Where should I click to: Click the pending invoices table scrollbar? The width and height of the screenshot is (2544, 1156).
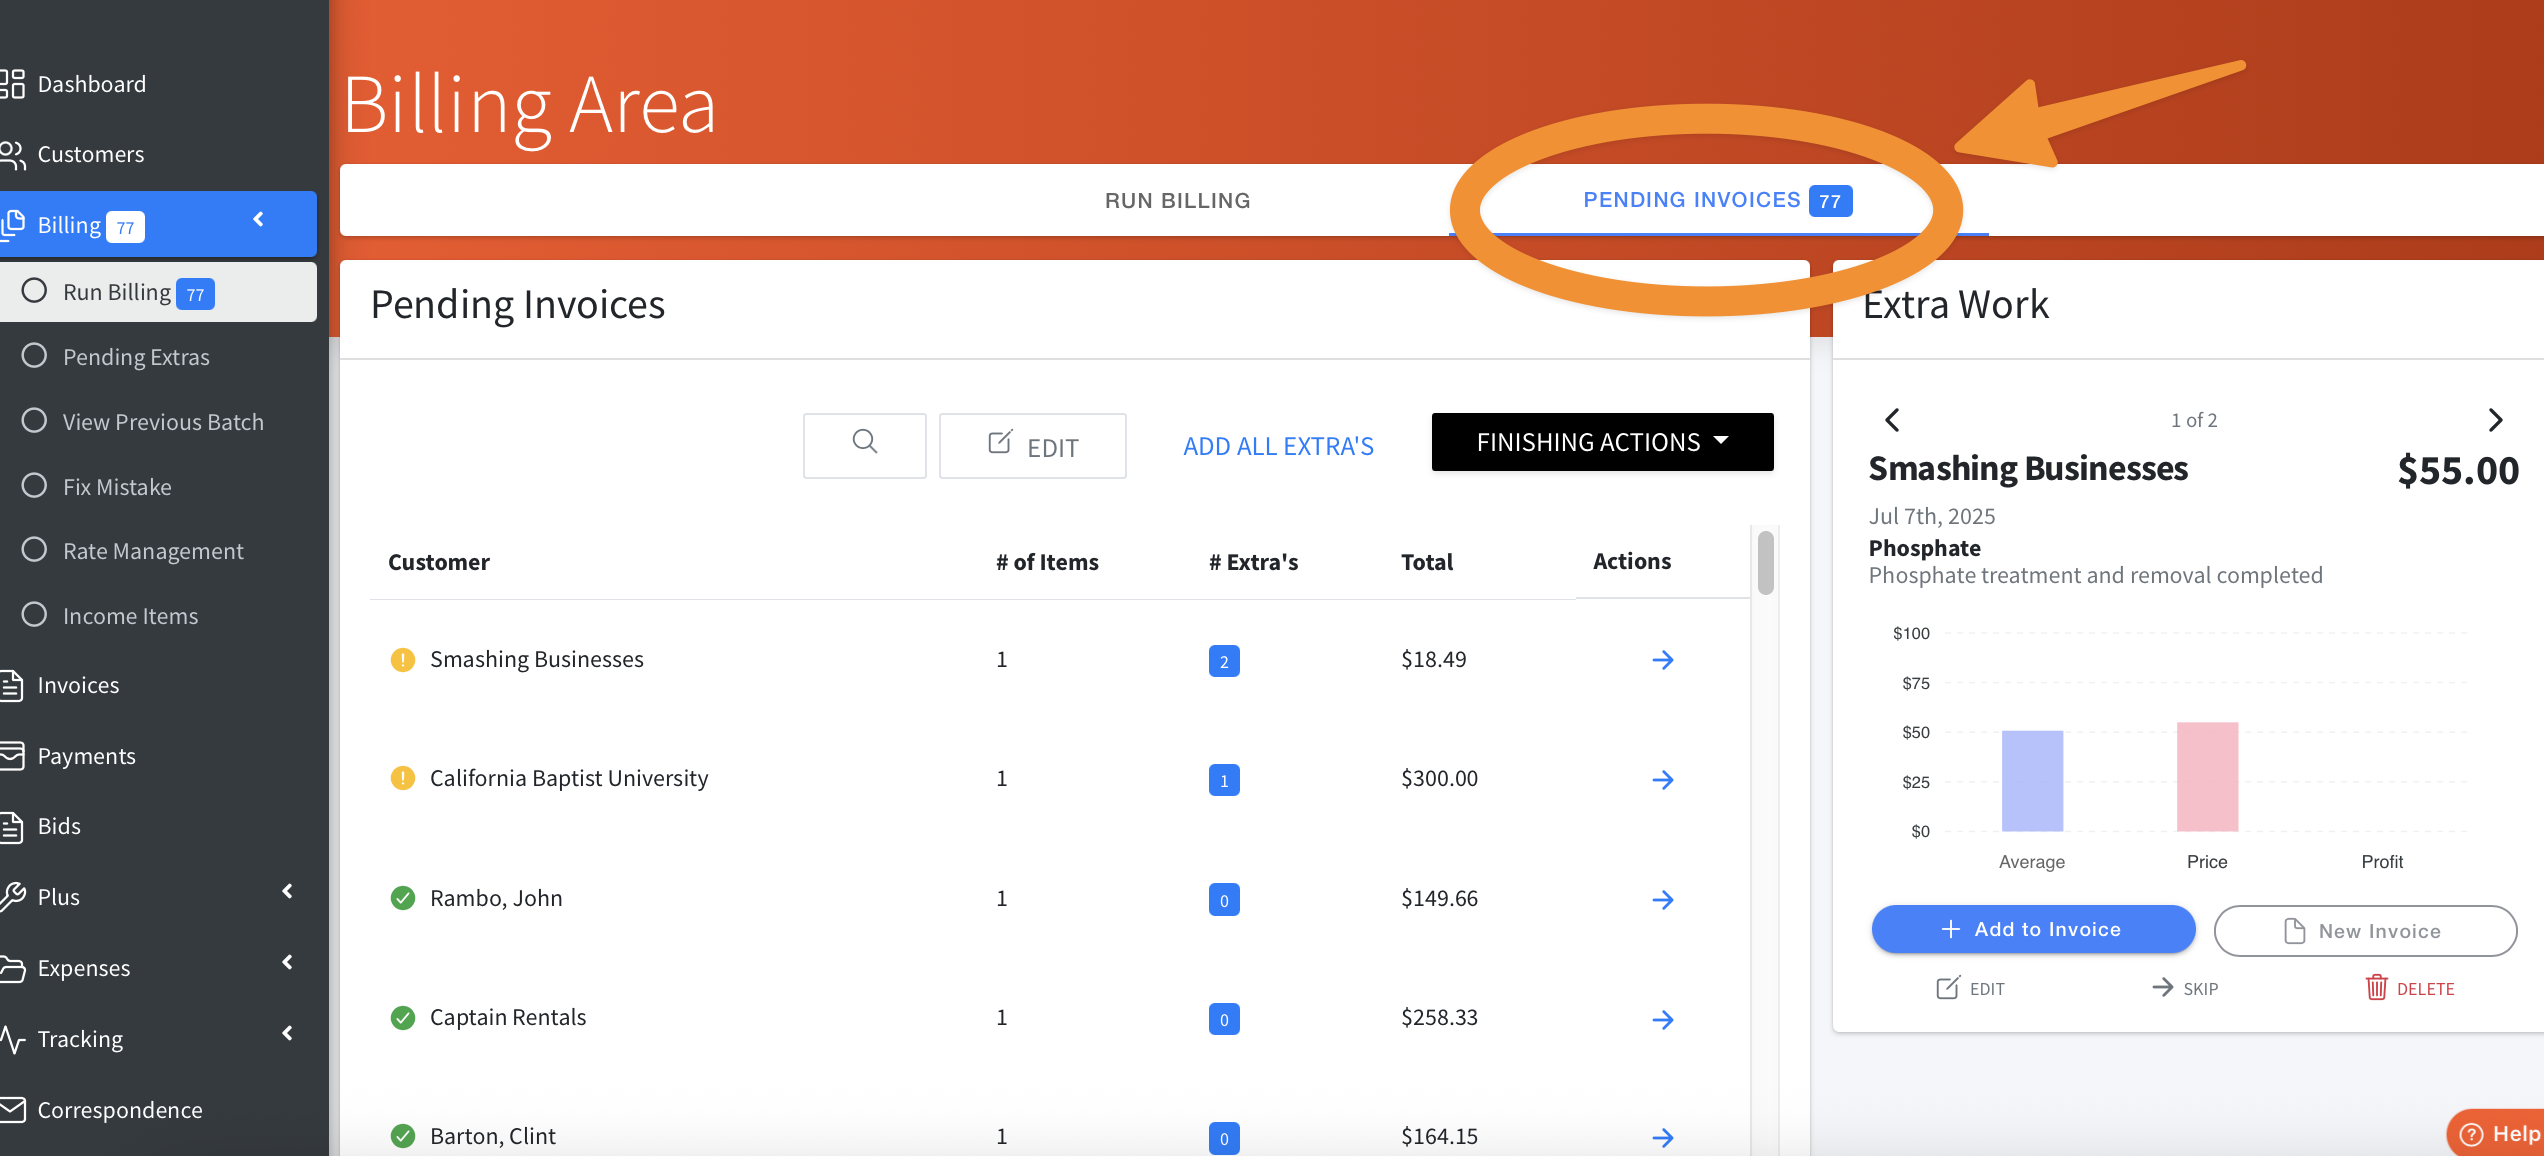click(x=1765, y=565)
